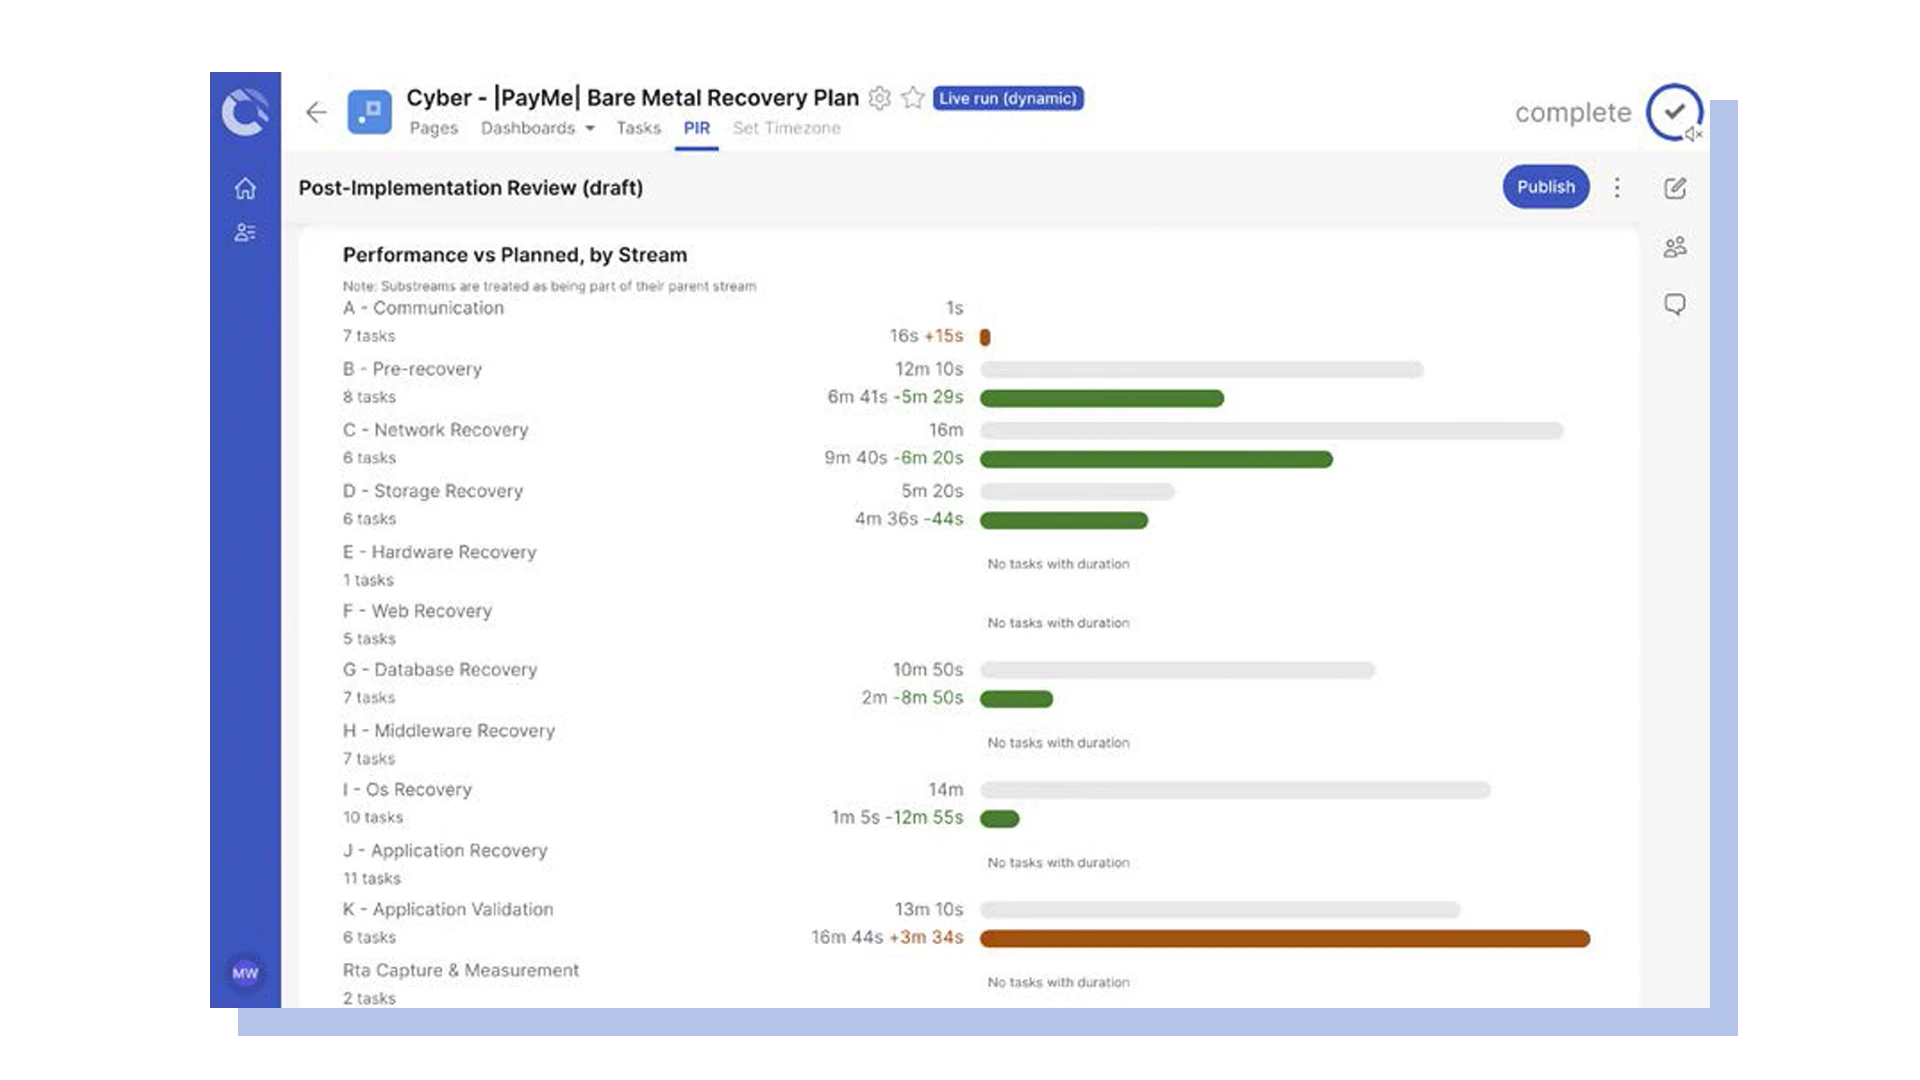Open the runbook settings gear
1920x1080 pixels.
[879, 98]
